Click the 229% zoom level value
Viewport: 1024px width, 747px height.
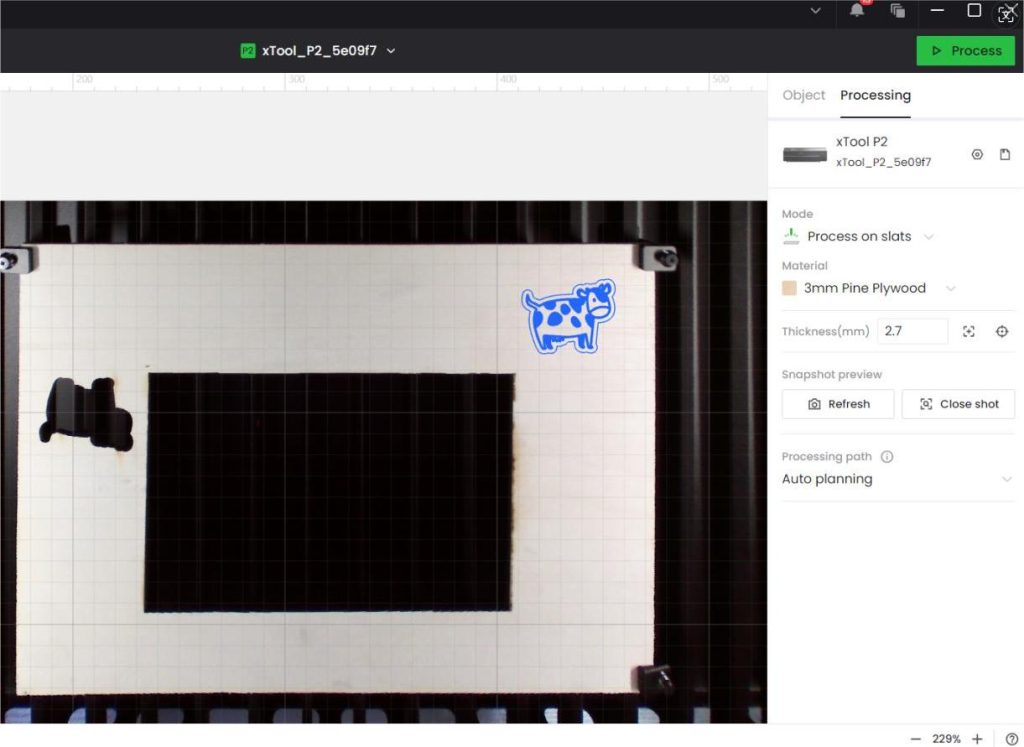pos(946,739)
